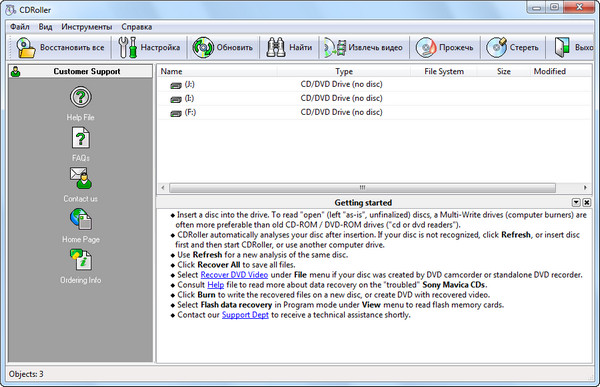The width and height of the screenshot is (600, 387).
Task: Open Настройка settings from the toolbar
Action: click(149, 47)
